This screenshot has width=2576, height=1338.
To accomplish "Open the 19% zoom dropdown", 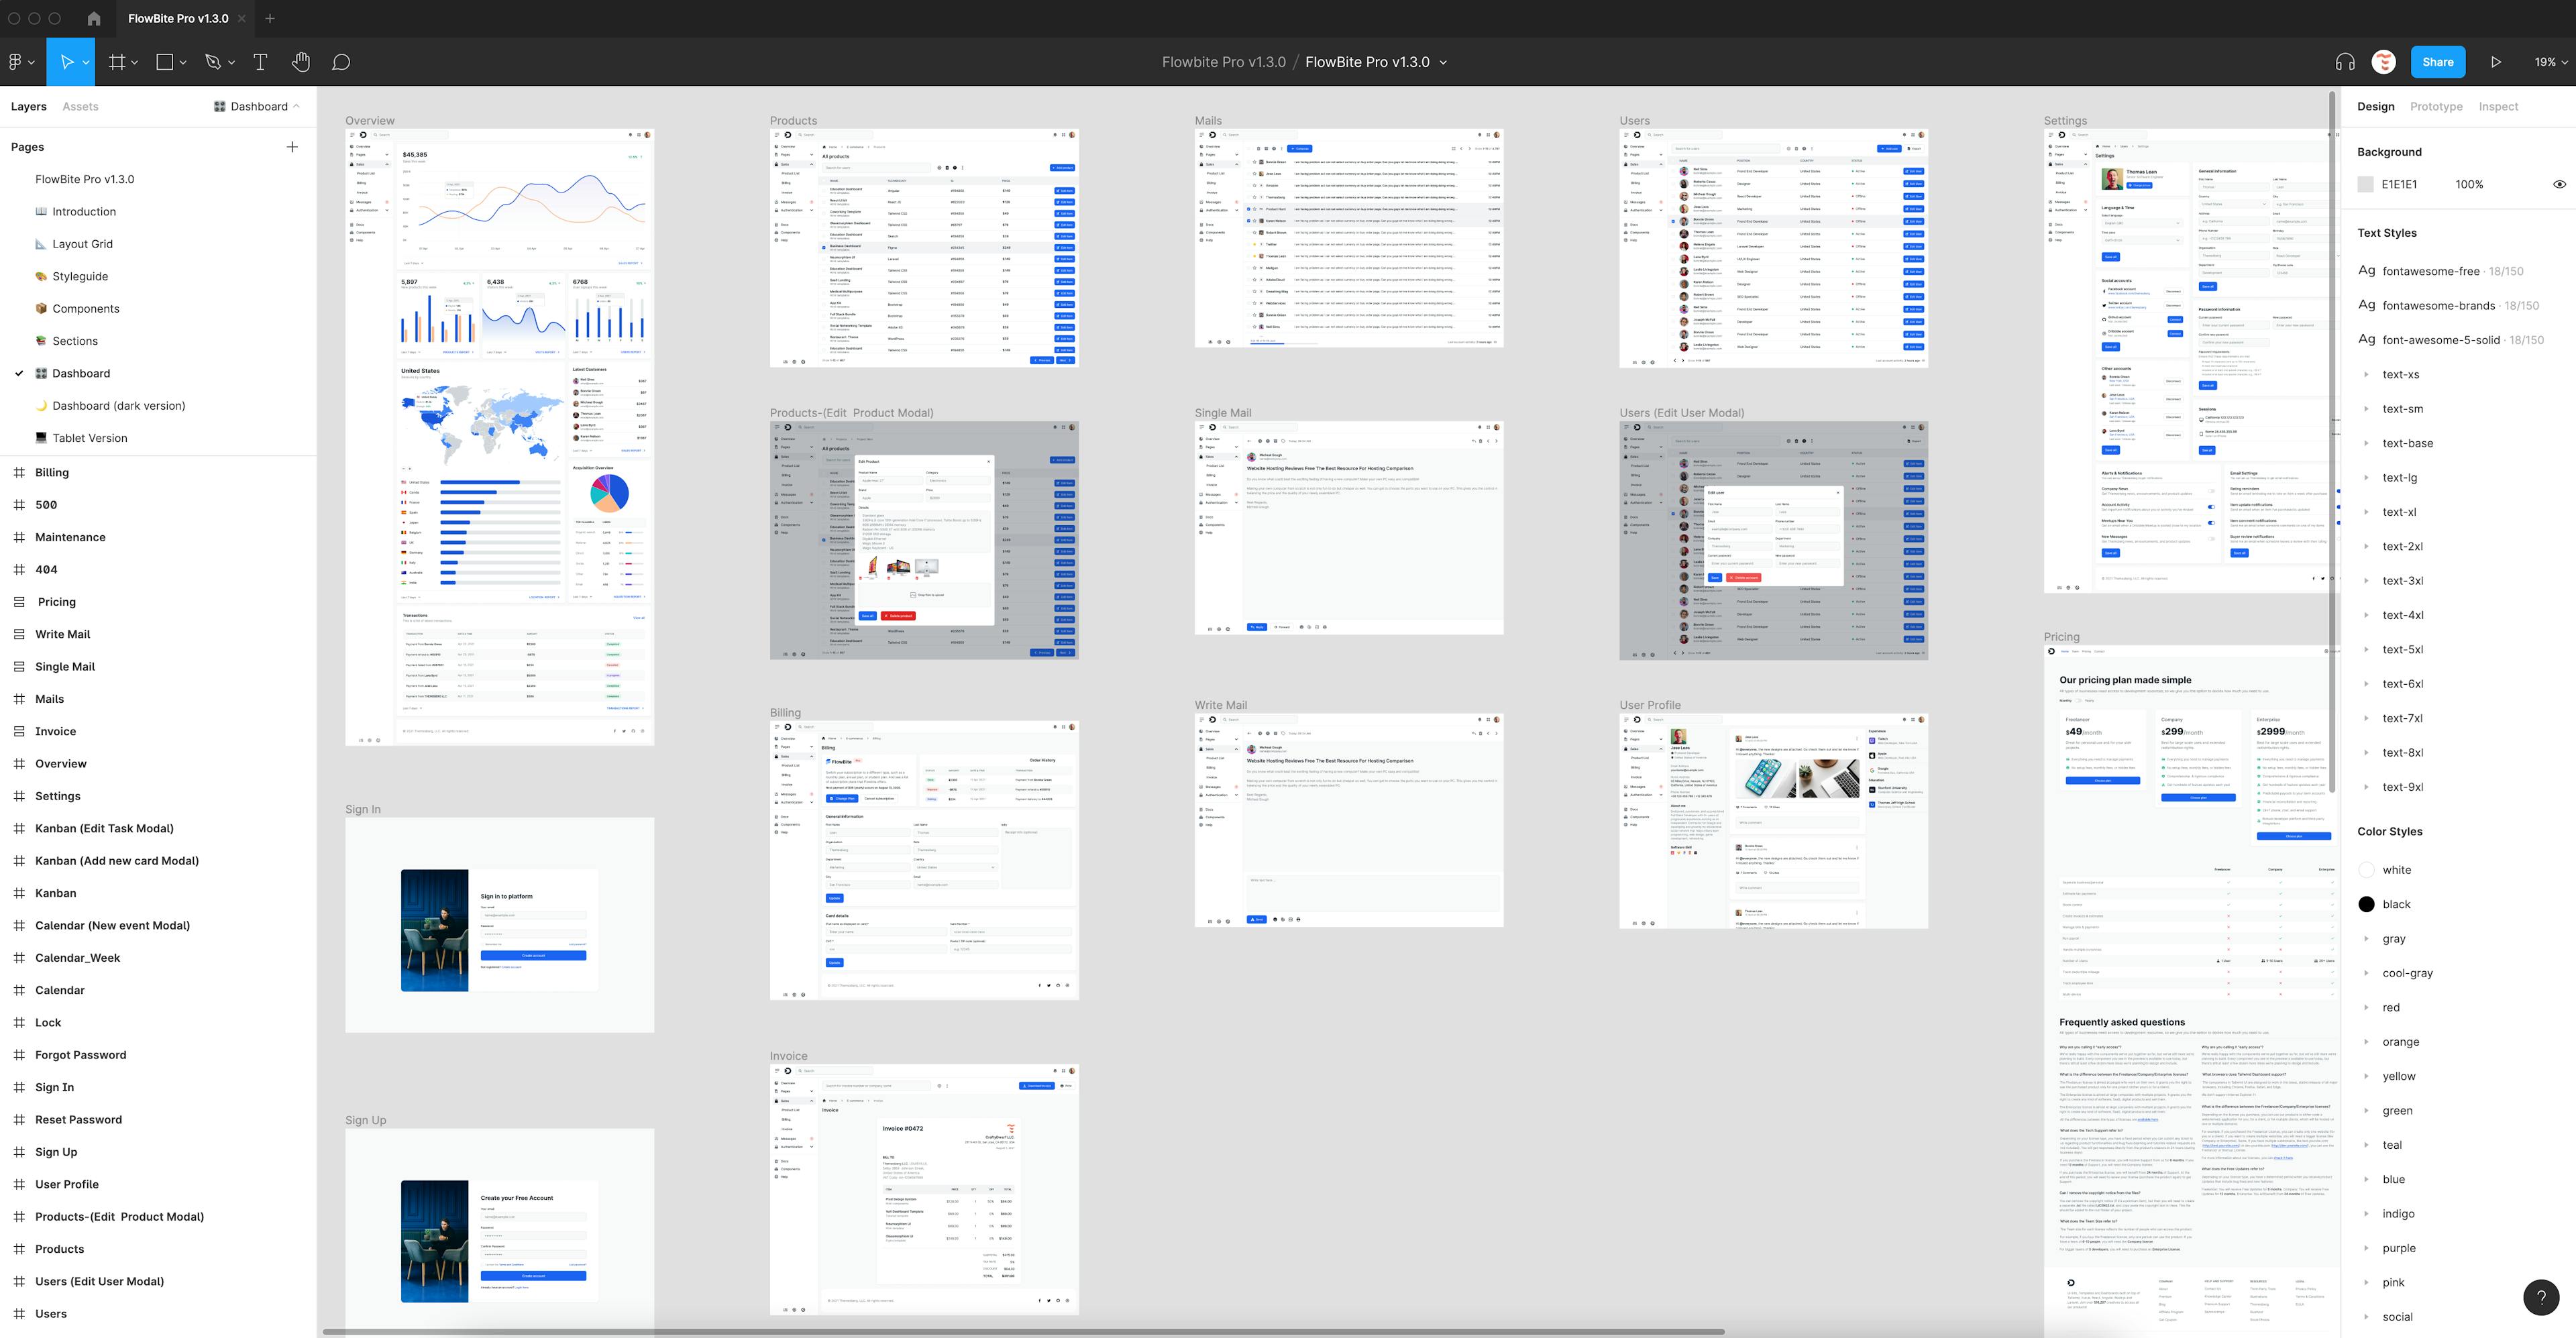I will point(2550,62).
